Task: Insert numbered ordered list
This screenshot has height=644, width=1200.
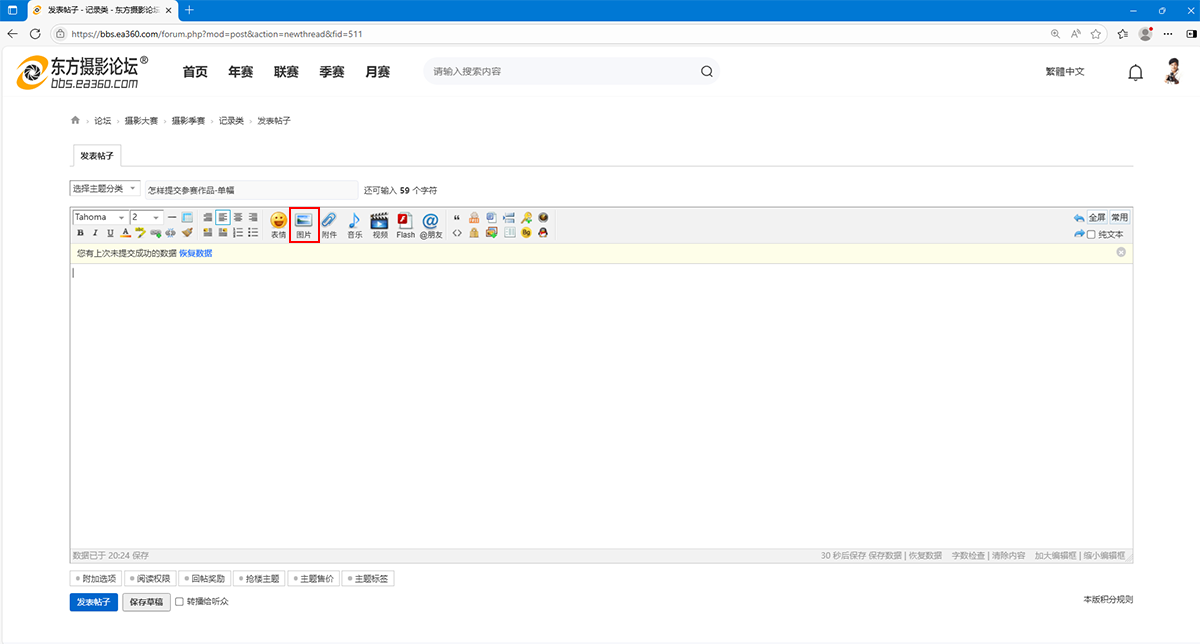Action: click(x=238, y=233)
